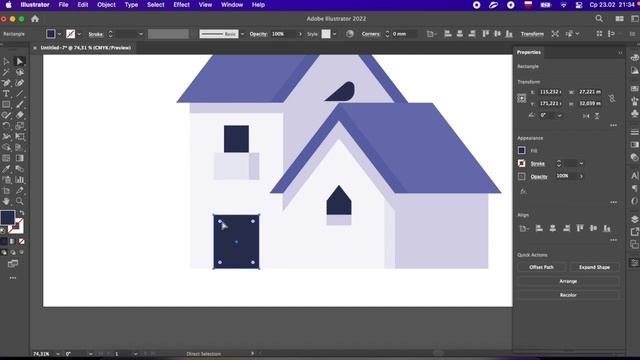The width and height of the screenshot is (640, 360).
Task: Open the search magnifier in title bar
Action: coord(599,19)
